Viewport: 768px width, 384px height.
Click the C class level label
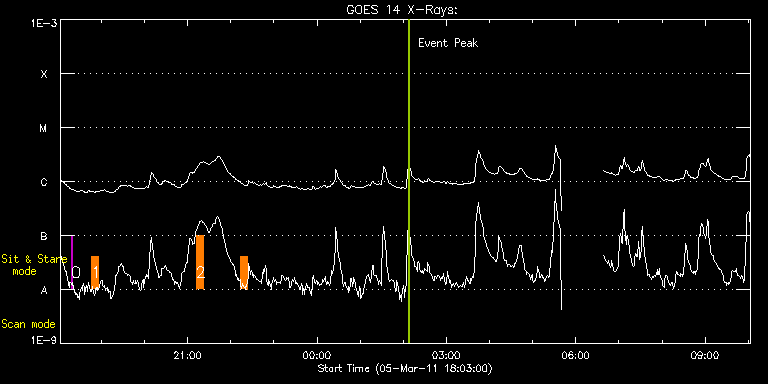[x=44, y=182]
